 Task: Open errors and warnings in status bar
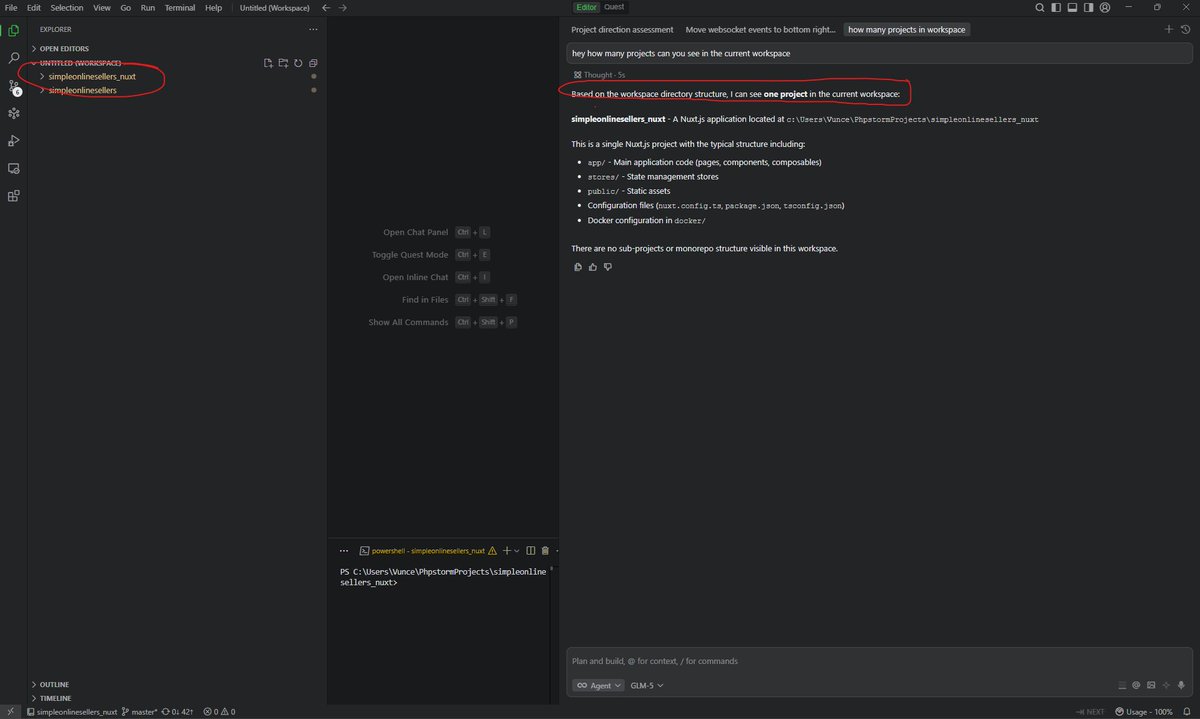point(219,712)
